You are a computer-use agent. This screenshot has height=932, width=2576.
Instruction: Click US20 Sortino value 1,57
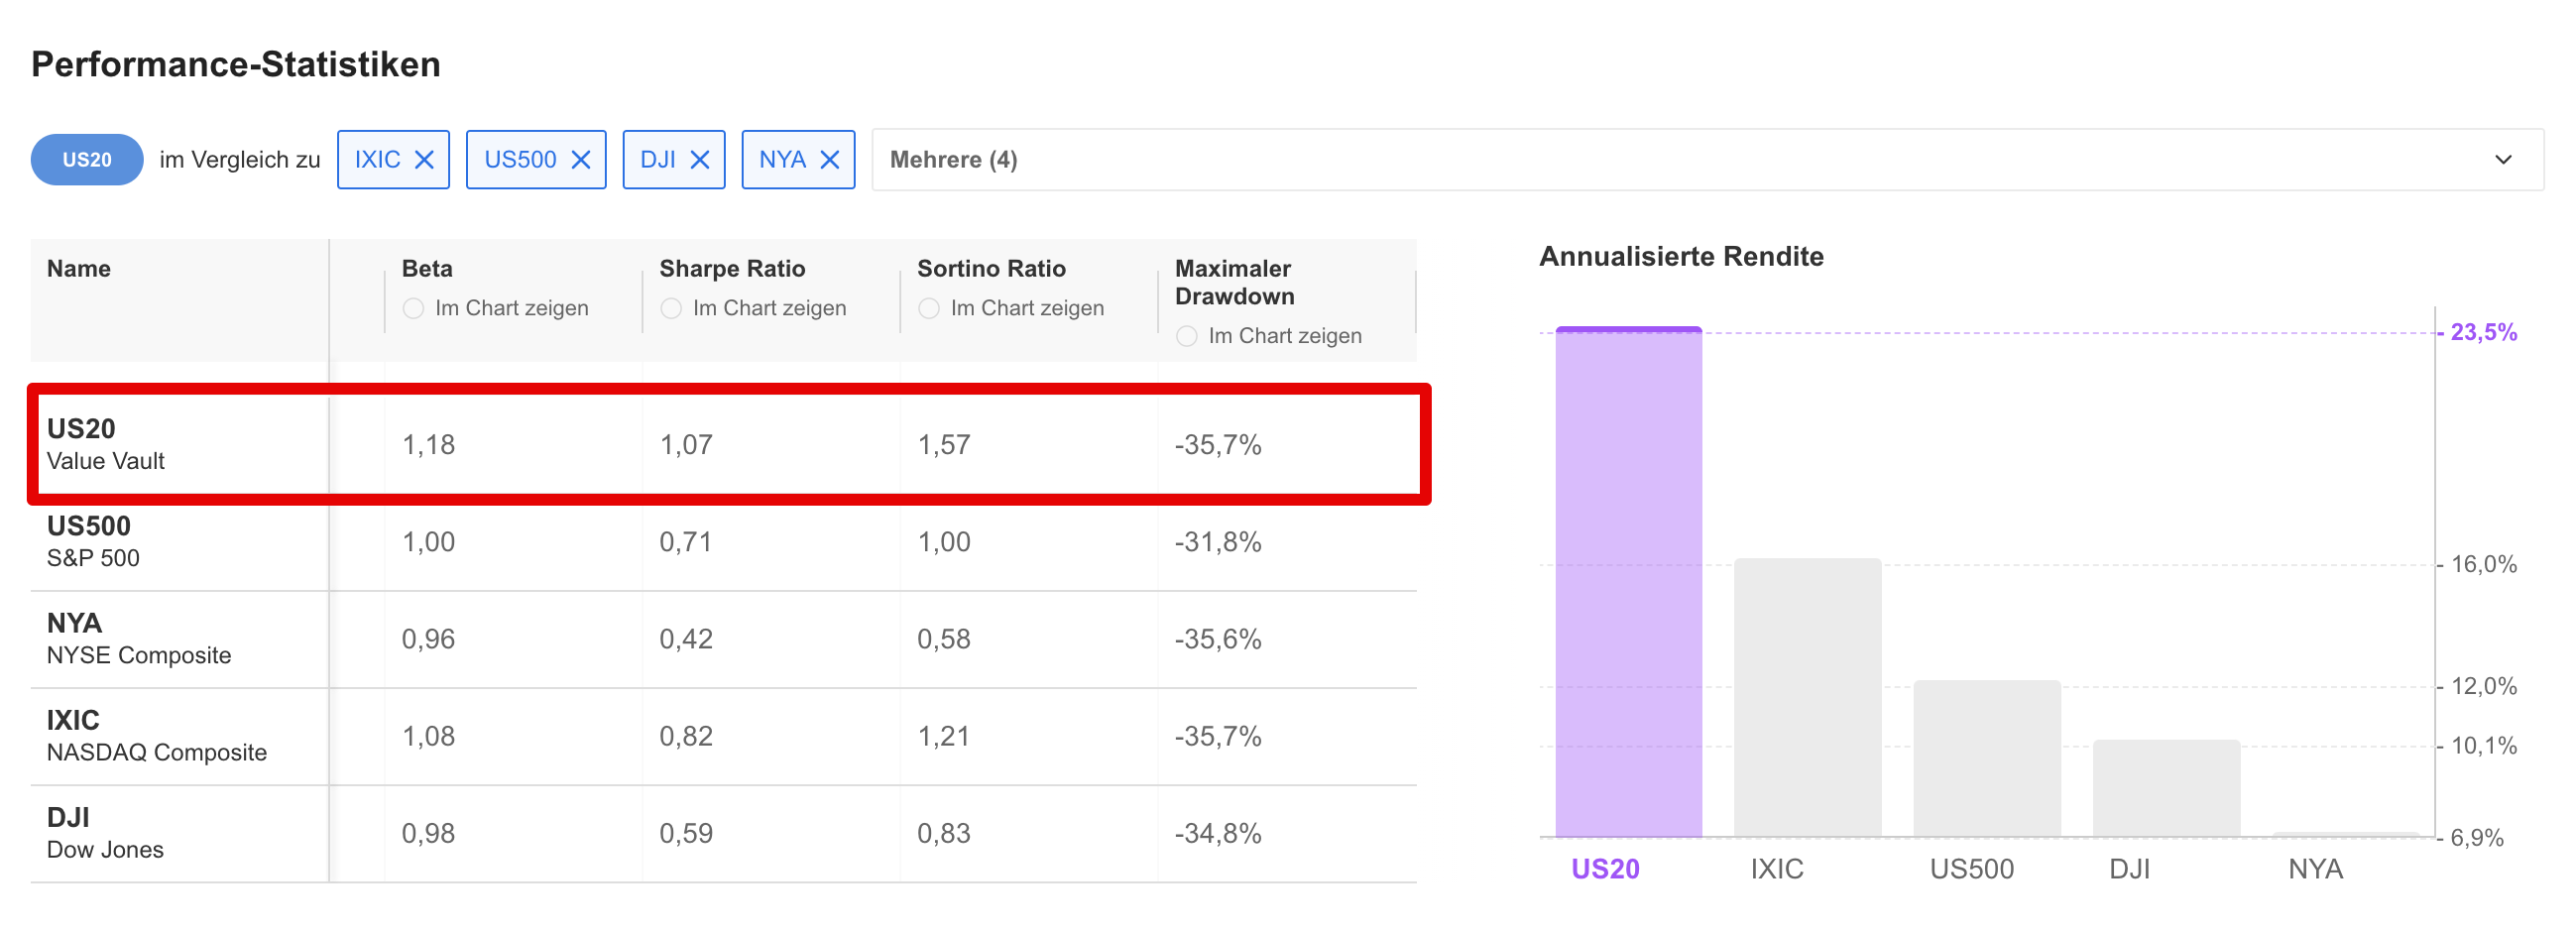tap(944, 445)
